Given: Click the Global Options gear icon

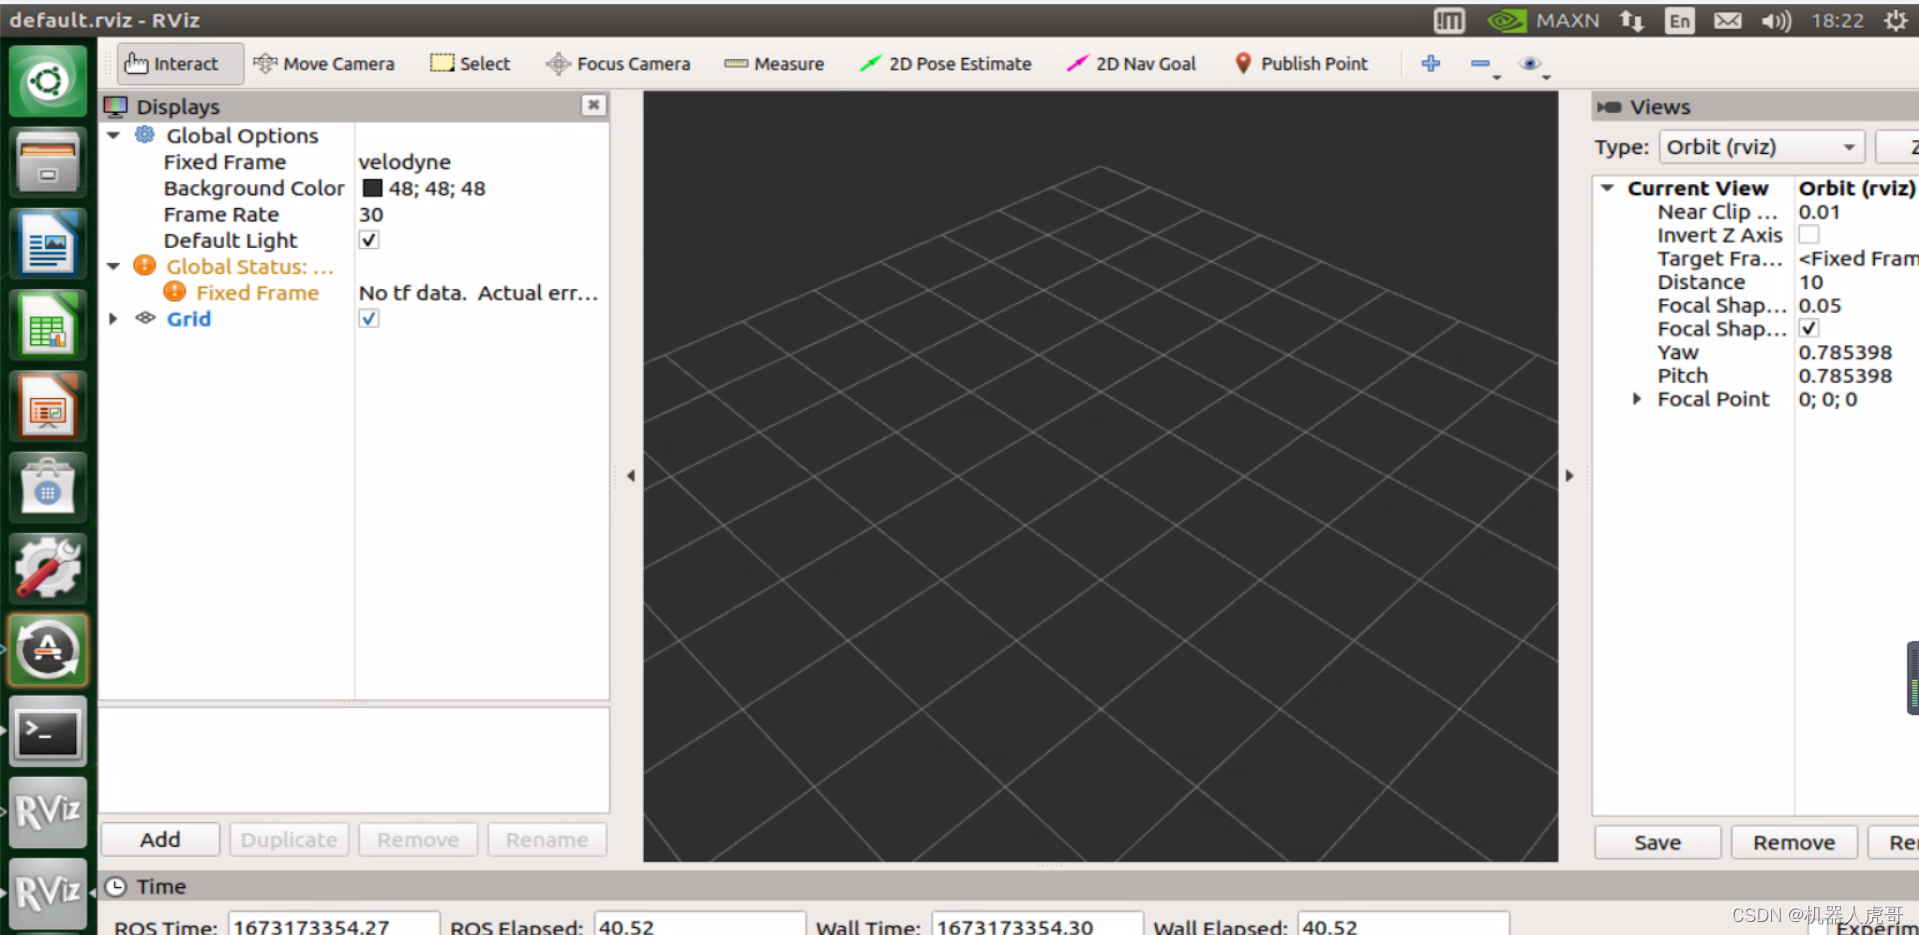Looking at the screenshot, I should 145,135.
